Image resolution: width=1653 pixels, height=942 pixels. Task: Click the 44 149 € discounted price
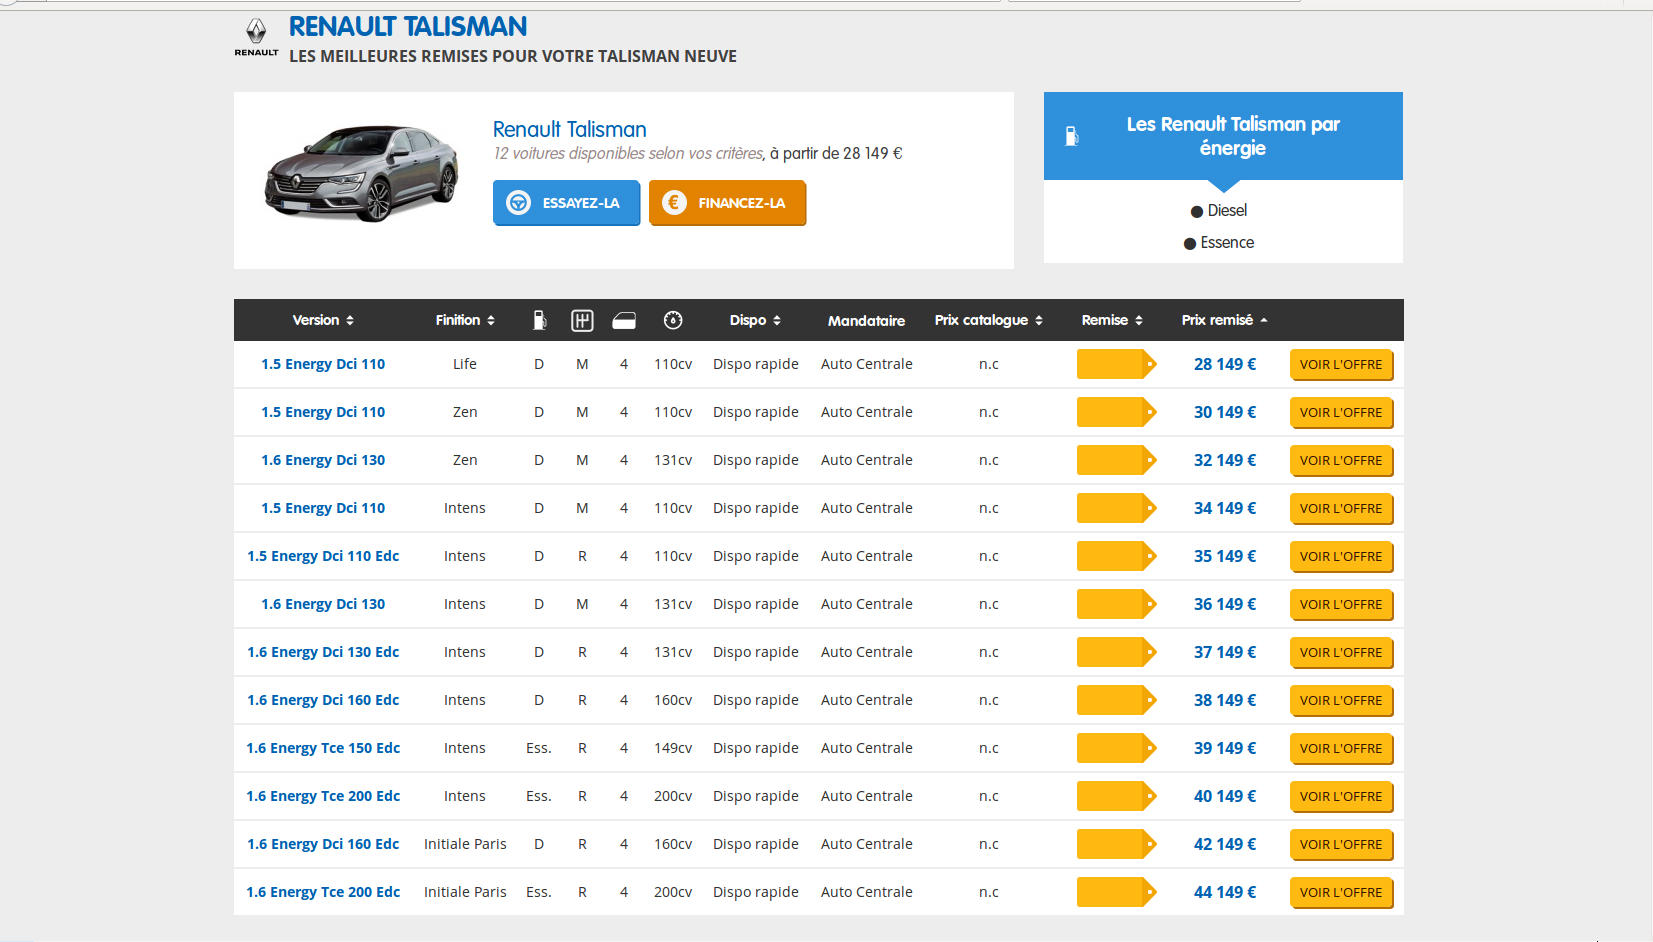coord(1225,892)
